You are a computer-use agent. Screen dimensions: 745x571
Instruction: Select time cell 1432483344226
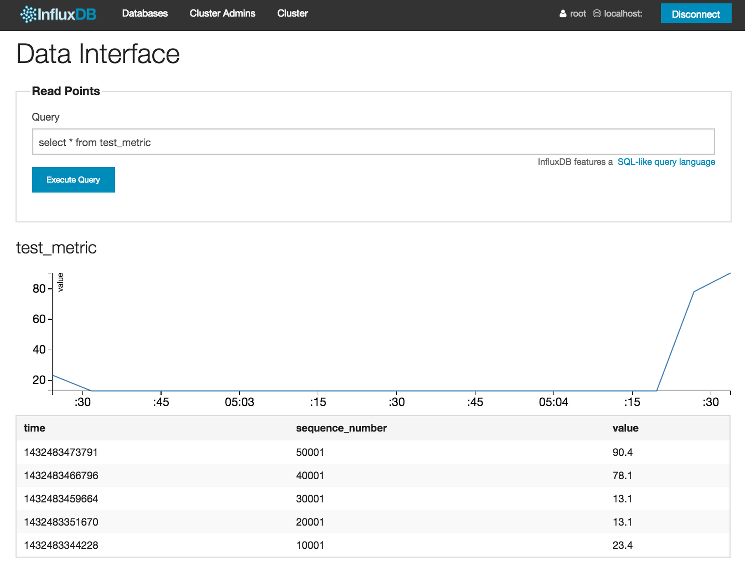click(x=61, y=545)
